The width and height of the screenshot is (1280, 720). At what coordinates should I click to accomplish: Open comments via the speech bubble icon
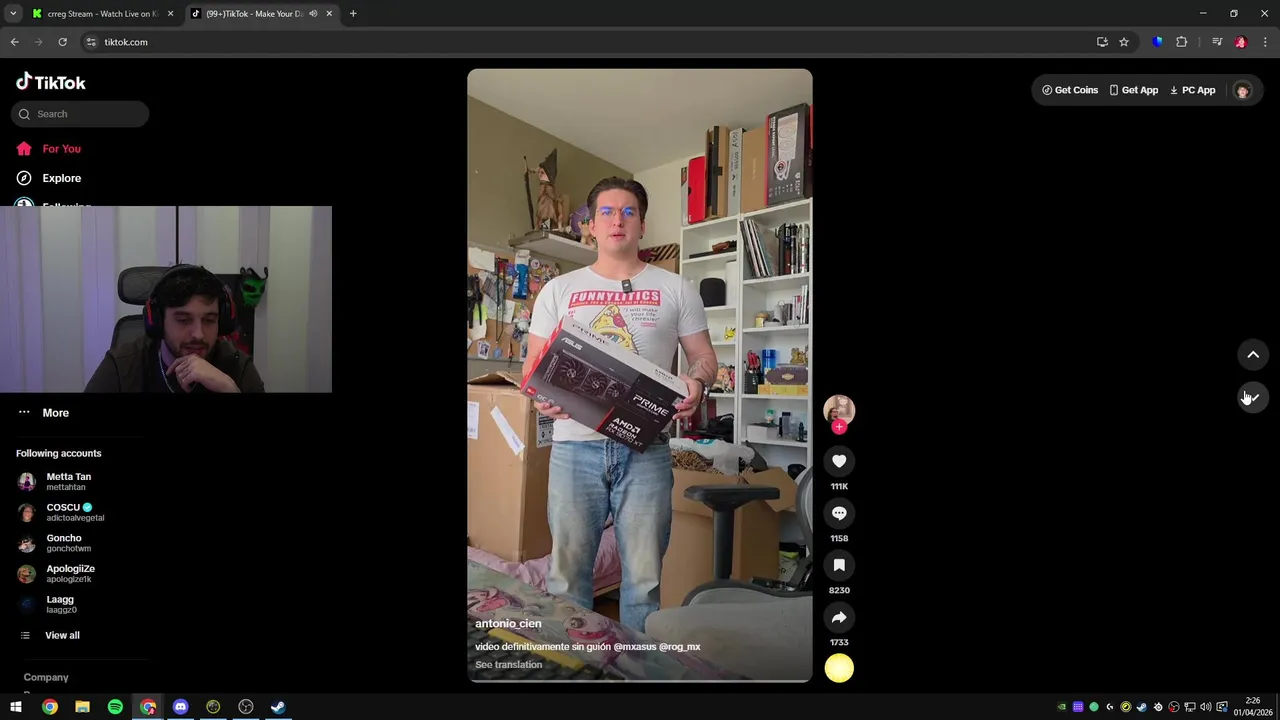click(x=839, y=513)
